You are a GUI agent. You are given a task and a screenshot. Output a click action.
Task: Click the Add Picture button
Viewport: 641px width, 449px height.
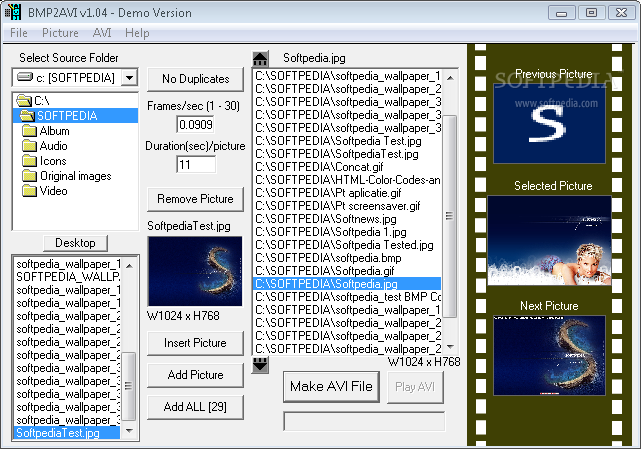point(195,375)
